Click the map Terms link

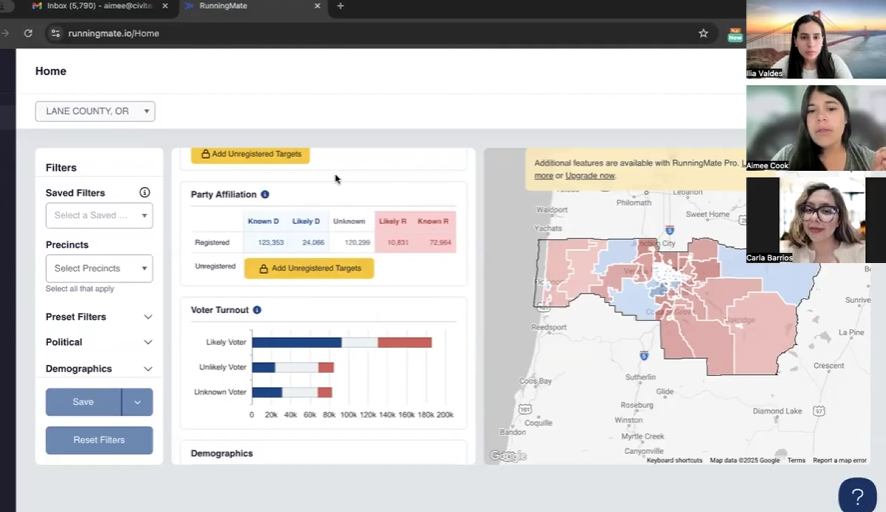coord(796,461)
